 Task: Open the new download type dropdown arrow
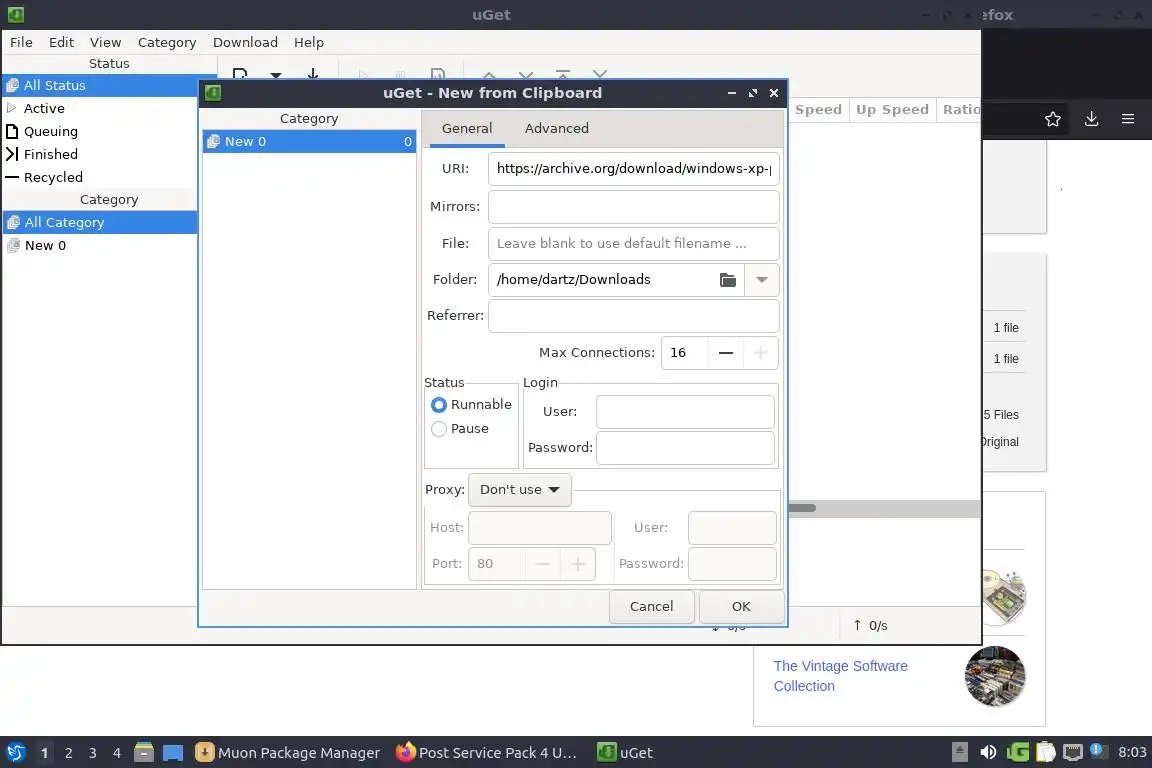276,75
